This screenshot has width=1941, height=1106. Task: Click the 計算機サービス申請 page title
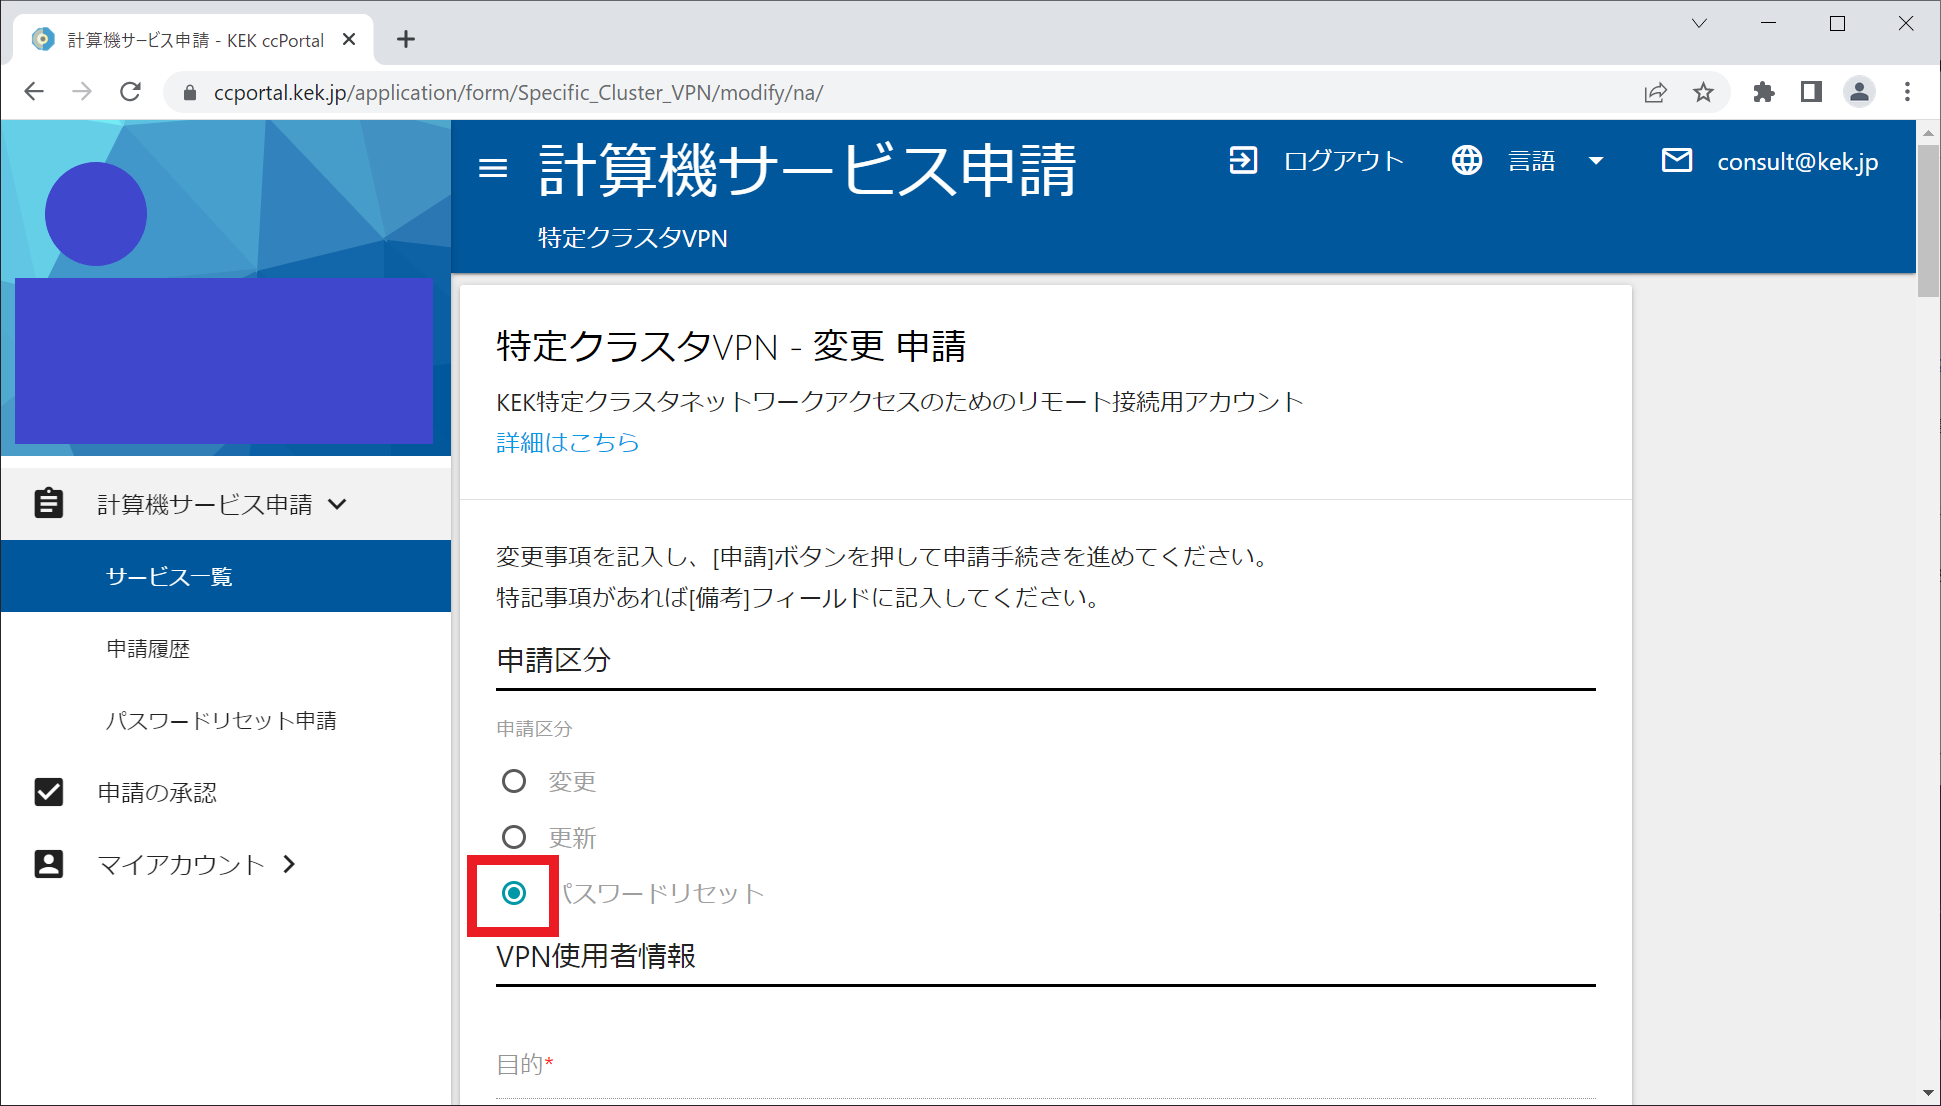click(x=807, y=170)
